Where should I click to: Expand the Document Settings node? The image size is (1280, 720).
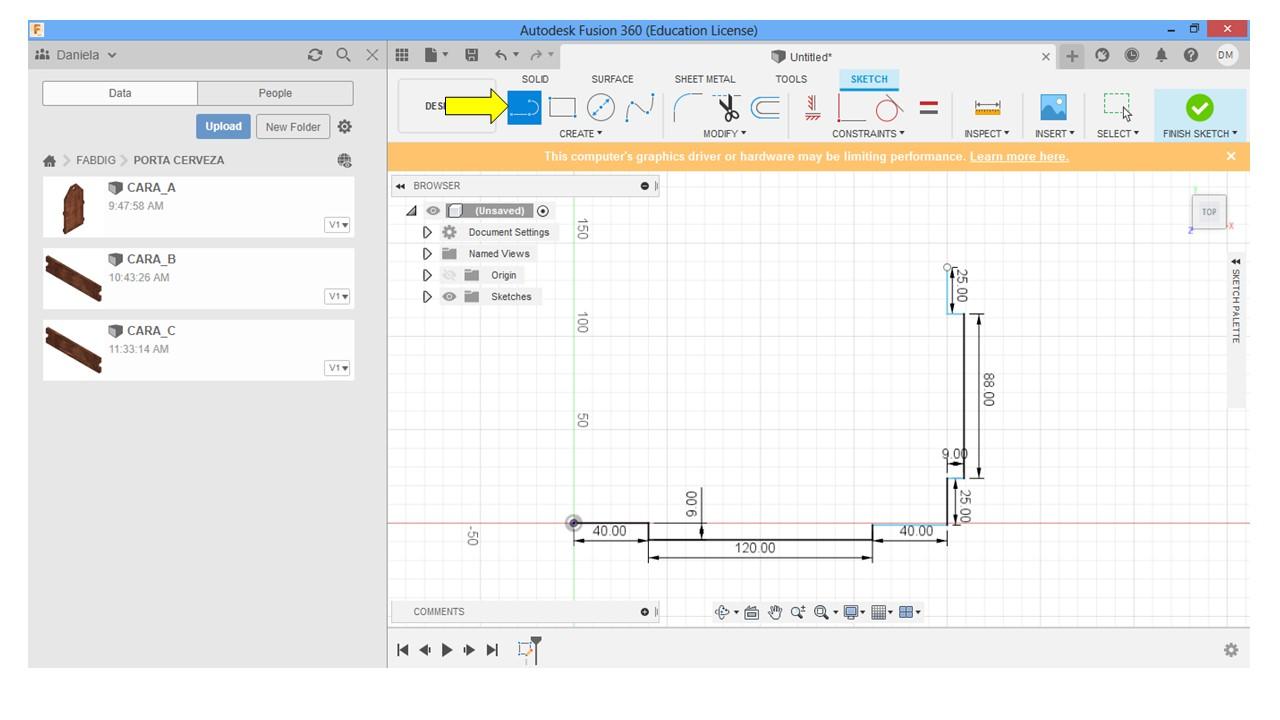[427, 232]
